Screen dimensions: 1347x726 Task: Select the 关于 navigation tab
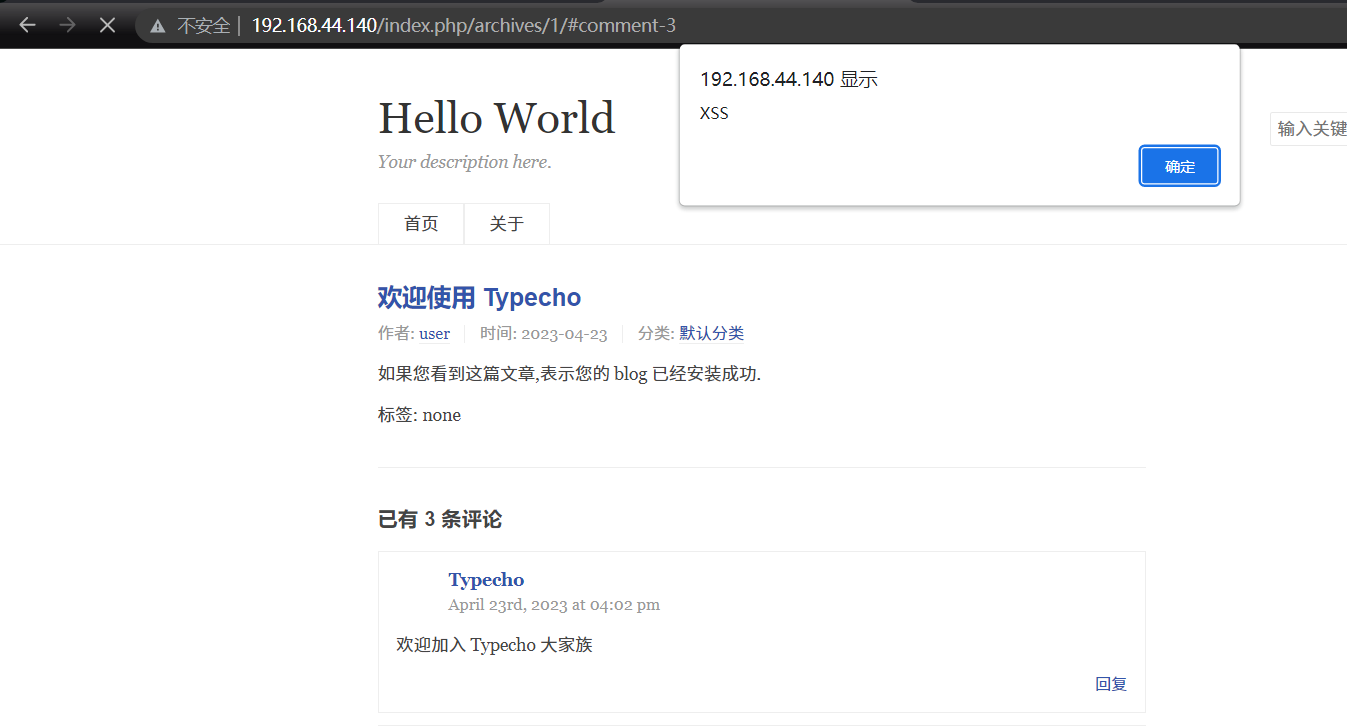pyautogui.click(x=507, y=223)
